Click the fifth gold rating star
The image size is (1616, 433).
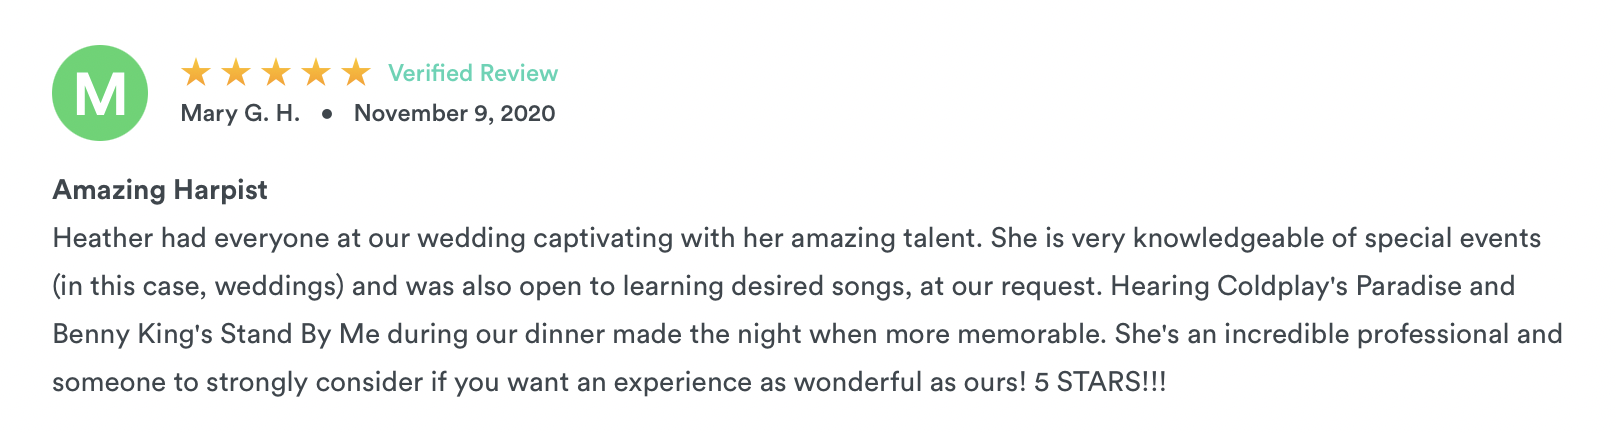[356, 72]
